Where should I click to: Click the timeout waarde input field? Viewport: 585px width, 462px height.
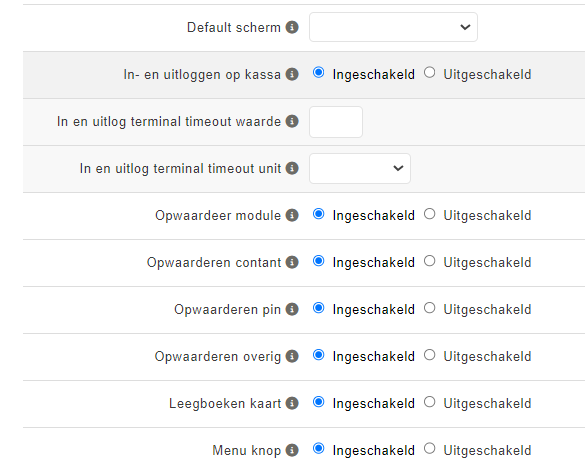click(x=336, y=122)
